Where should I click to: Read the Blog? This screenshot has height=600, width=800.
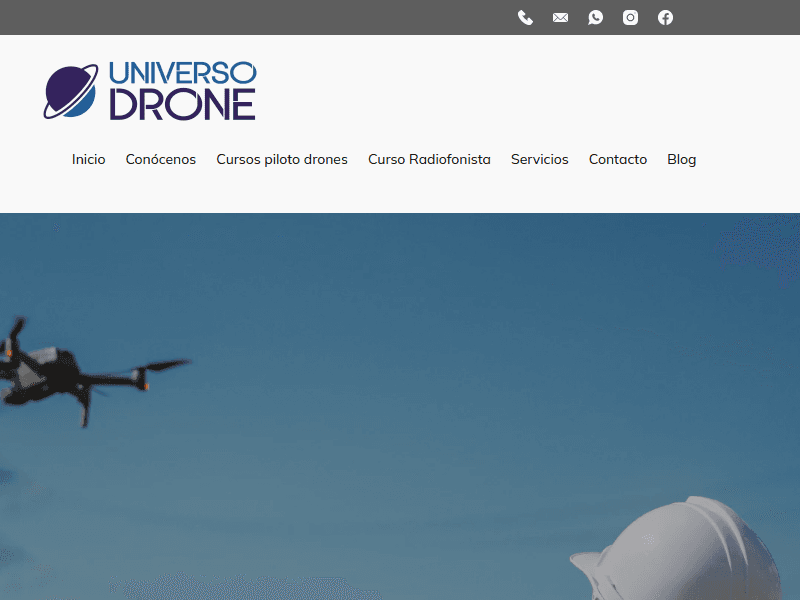pos(681,159)
